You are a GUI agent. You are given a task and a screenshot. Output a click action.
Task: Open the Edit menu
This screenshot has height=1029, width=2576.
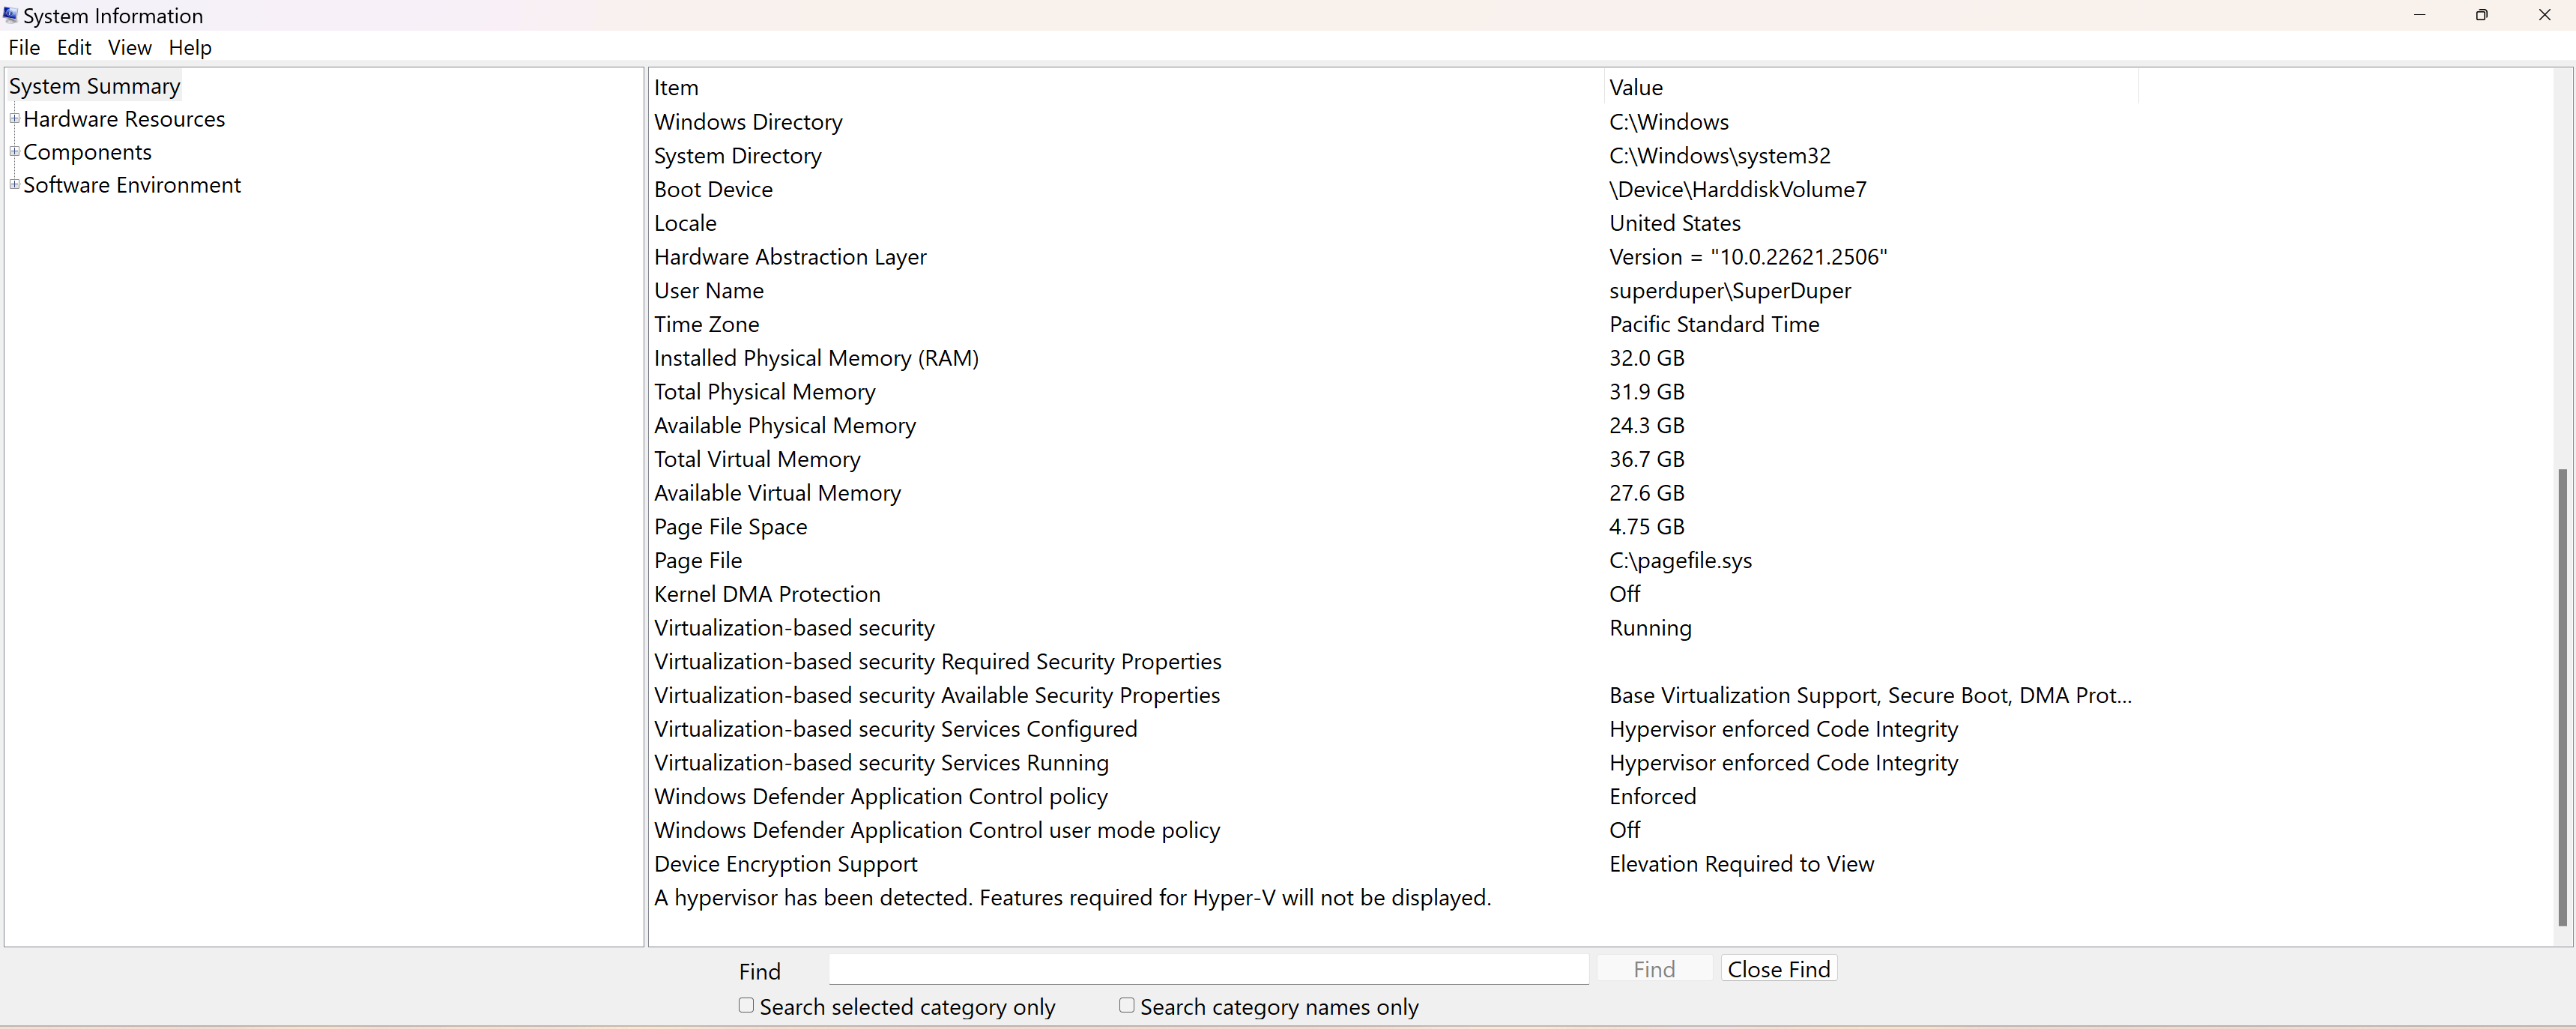[x=74, y=48]
